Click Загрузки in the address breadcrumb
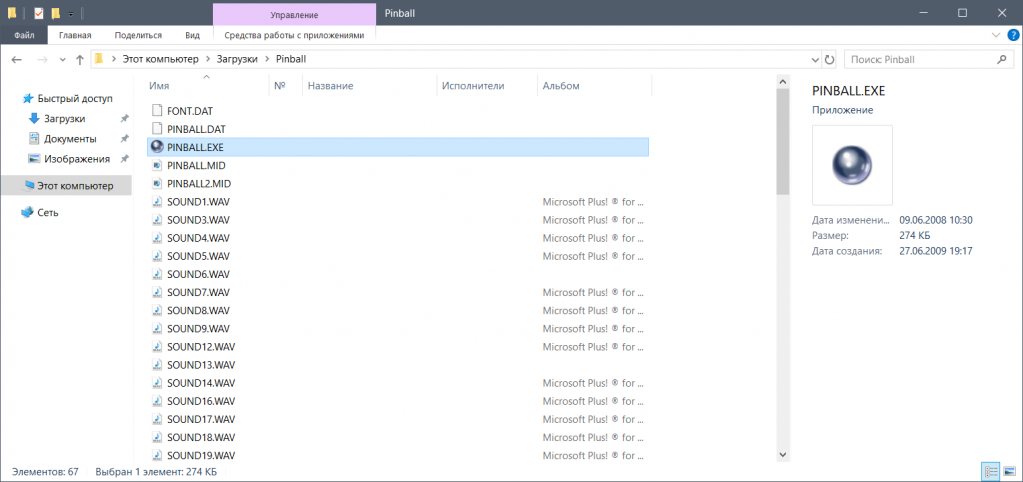1023x482 pixels. pyautogui.click(x=239, y=60)
